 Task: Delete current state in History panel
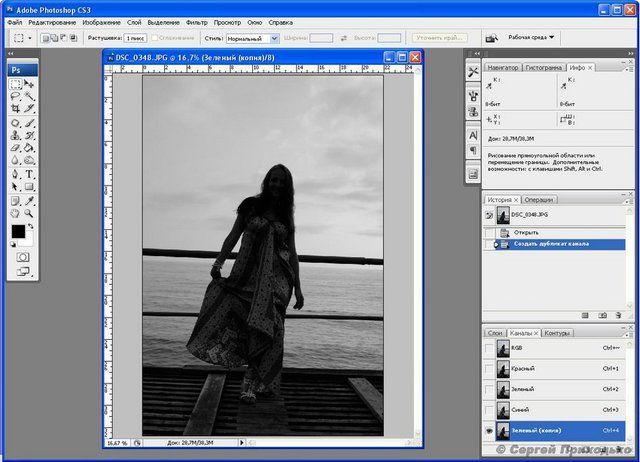619,314
